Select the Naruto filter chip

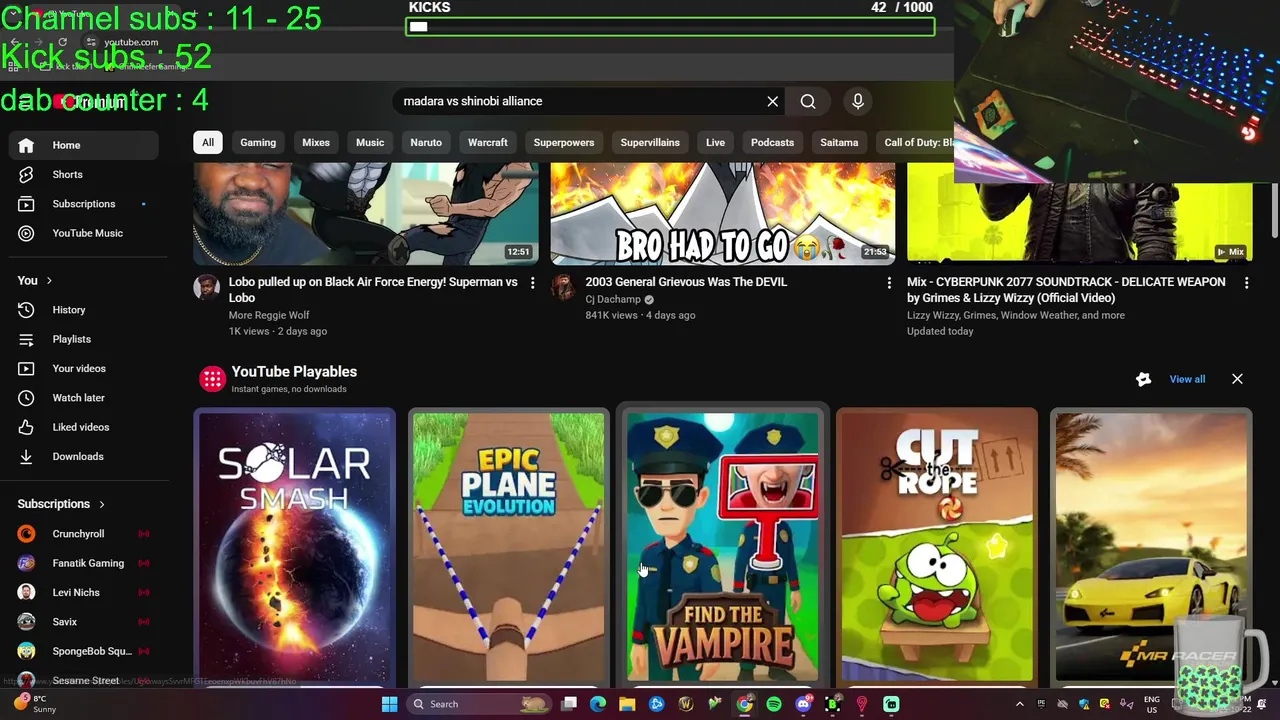[x=426, y=142]
